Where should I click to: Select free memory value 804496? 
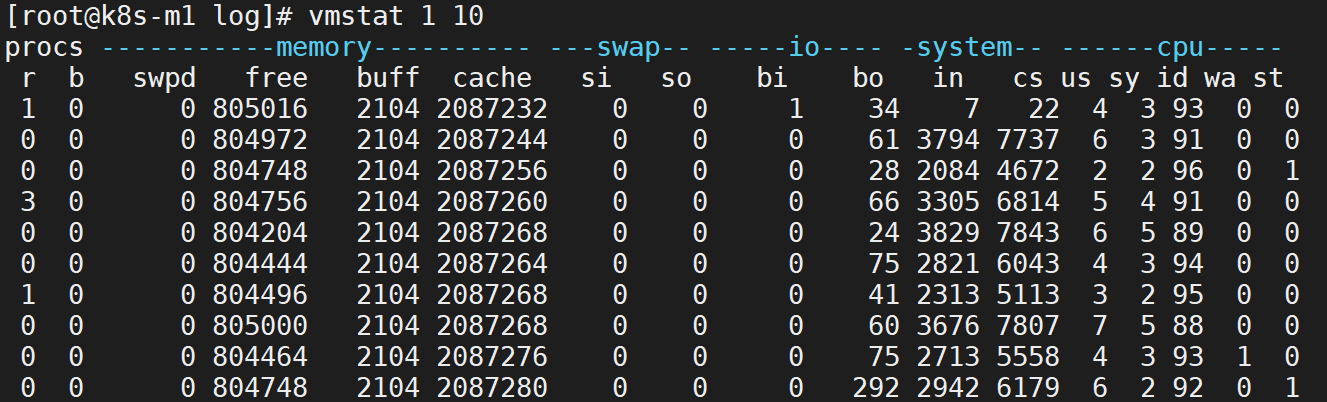260,295
